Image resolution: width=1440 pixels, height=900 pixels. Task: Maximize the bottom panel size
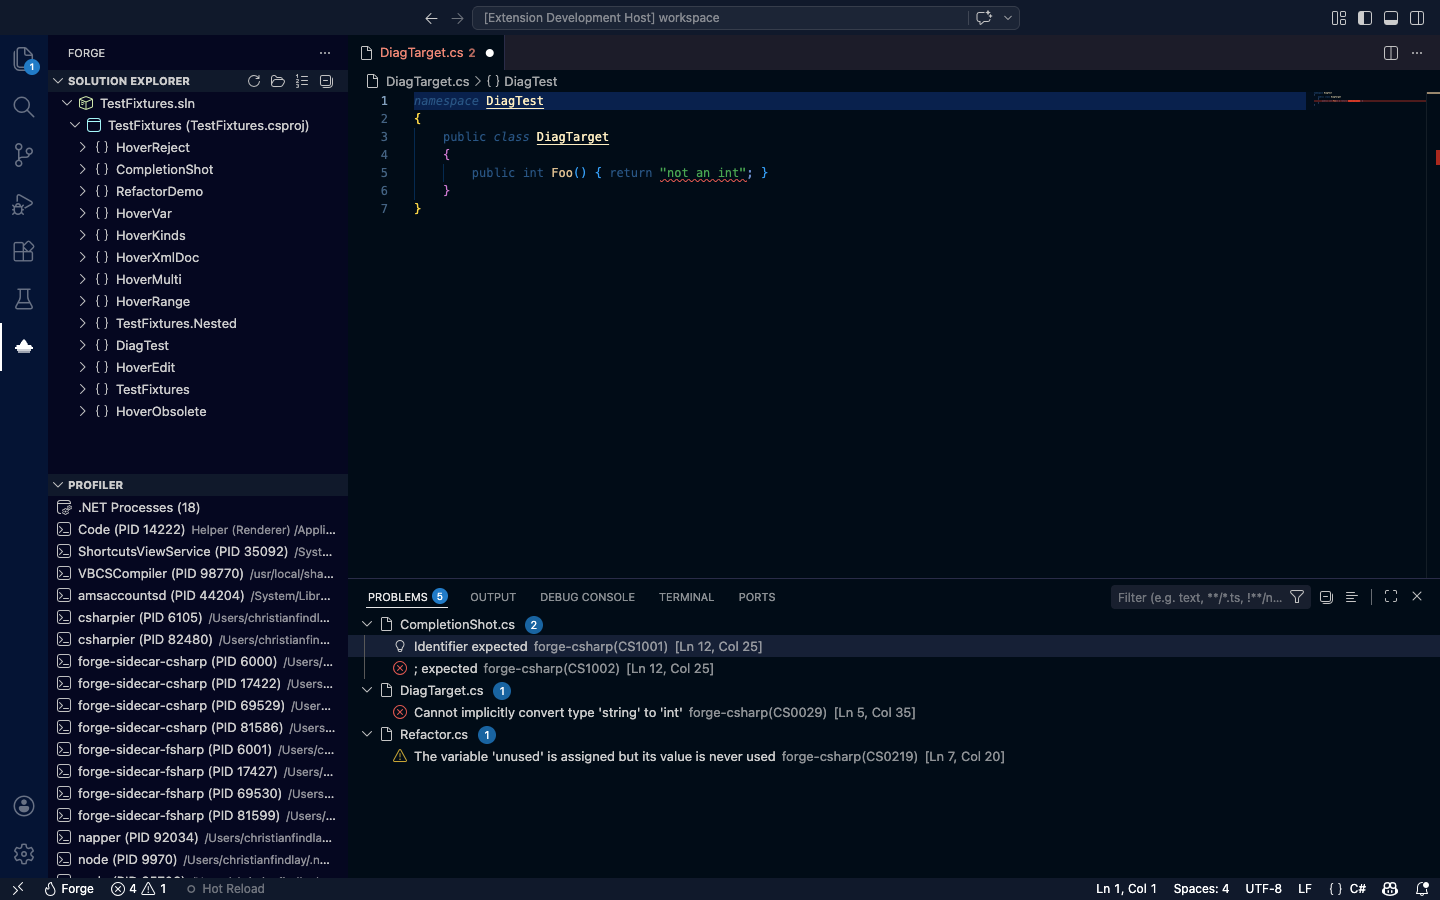(x=1391, y=596)
